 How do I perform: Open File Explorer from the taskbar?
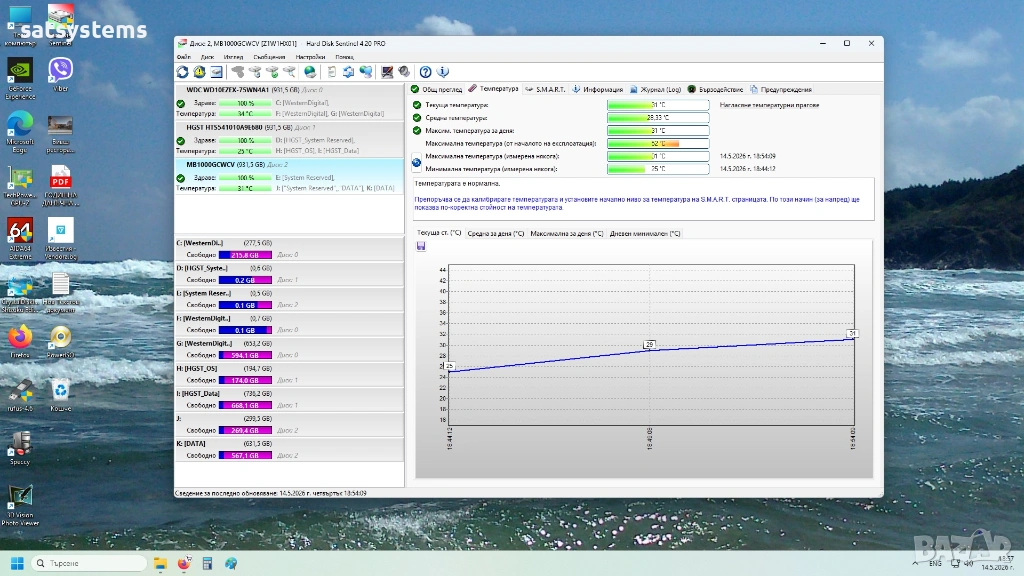(x=160, y=564)
